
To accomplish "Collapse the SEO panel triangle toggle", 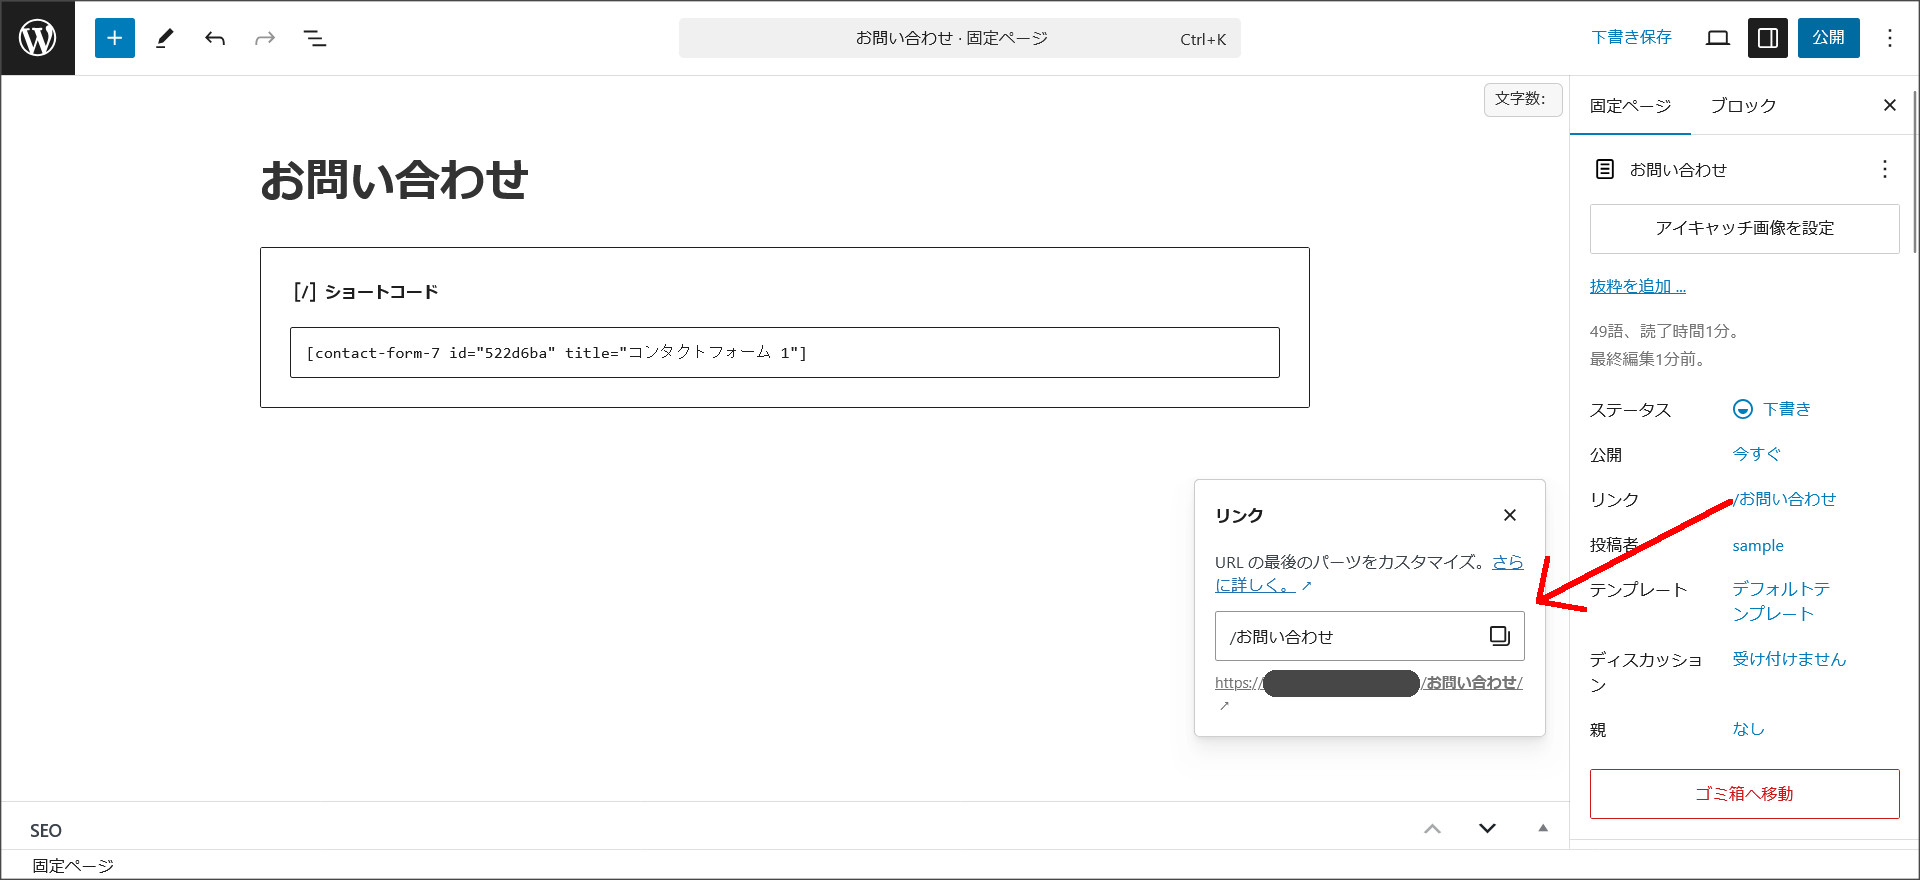I will point(1543,828).
